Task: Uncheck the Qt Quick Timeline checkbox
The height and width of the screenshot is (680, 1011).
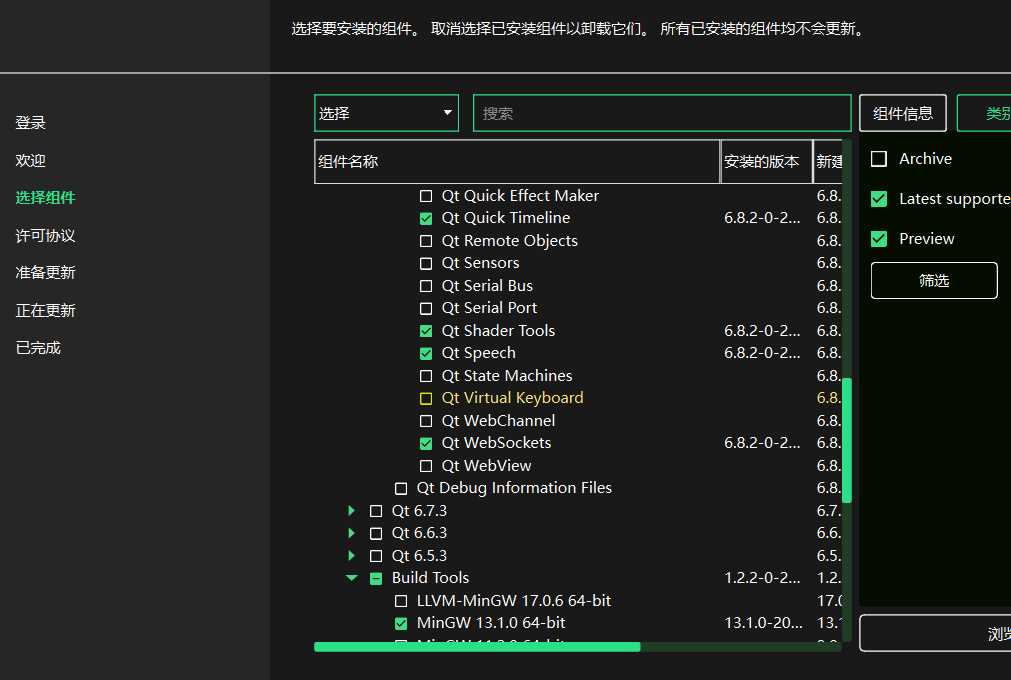Action: [426, 219]
